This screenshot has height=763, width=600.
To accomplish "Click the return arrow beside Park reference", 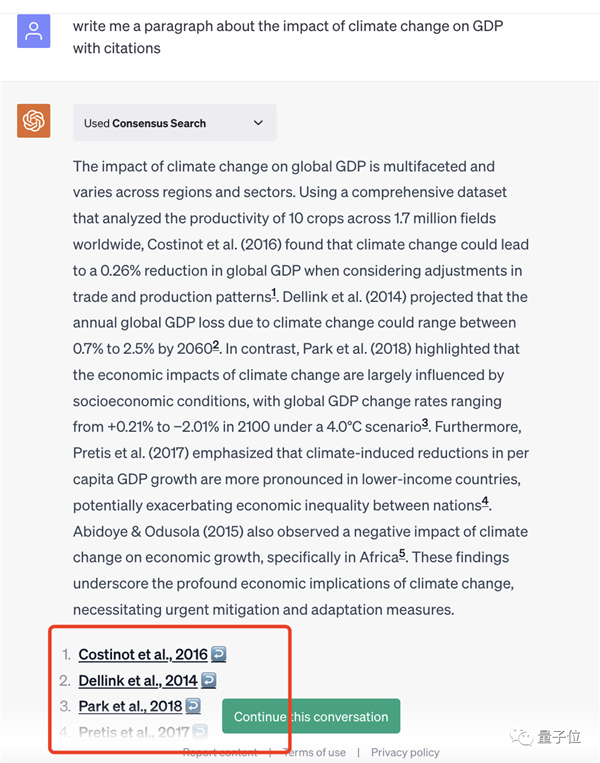I will [x=193, y=706].
